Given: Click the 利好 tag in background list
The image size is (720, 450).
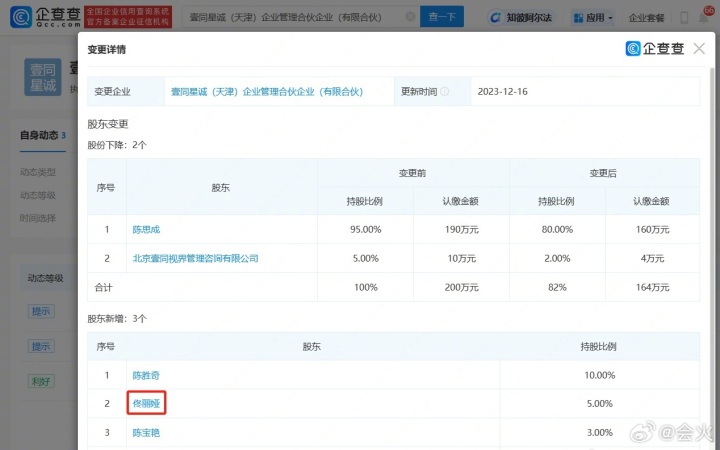Looking at the screenshot, I should click(41, 381).
